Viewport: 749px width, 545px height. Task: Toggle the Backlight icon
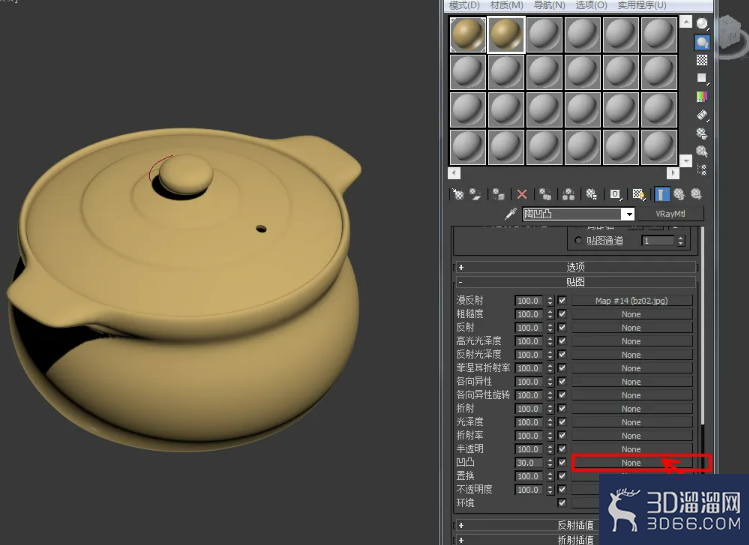point(702,42)
